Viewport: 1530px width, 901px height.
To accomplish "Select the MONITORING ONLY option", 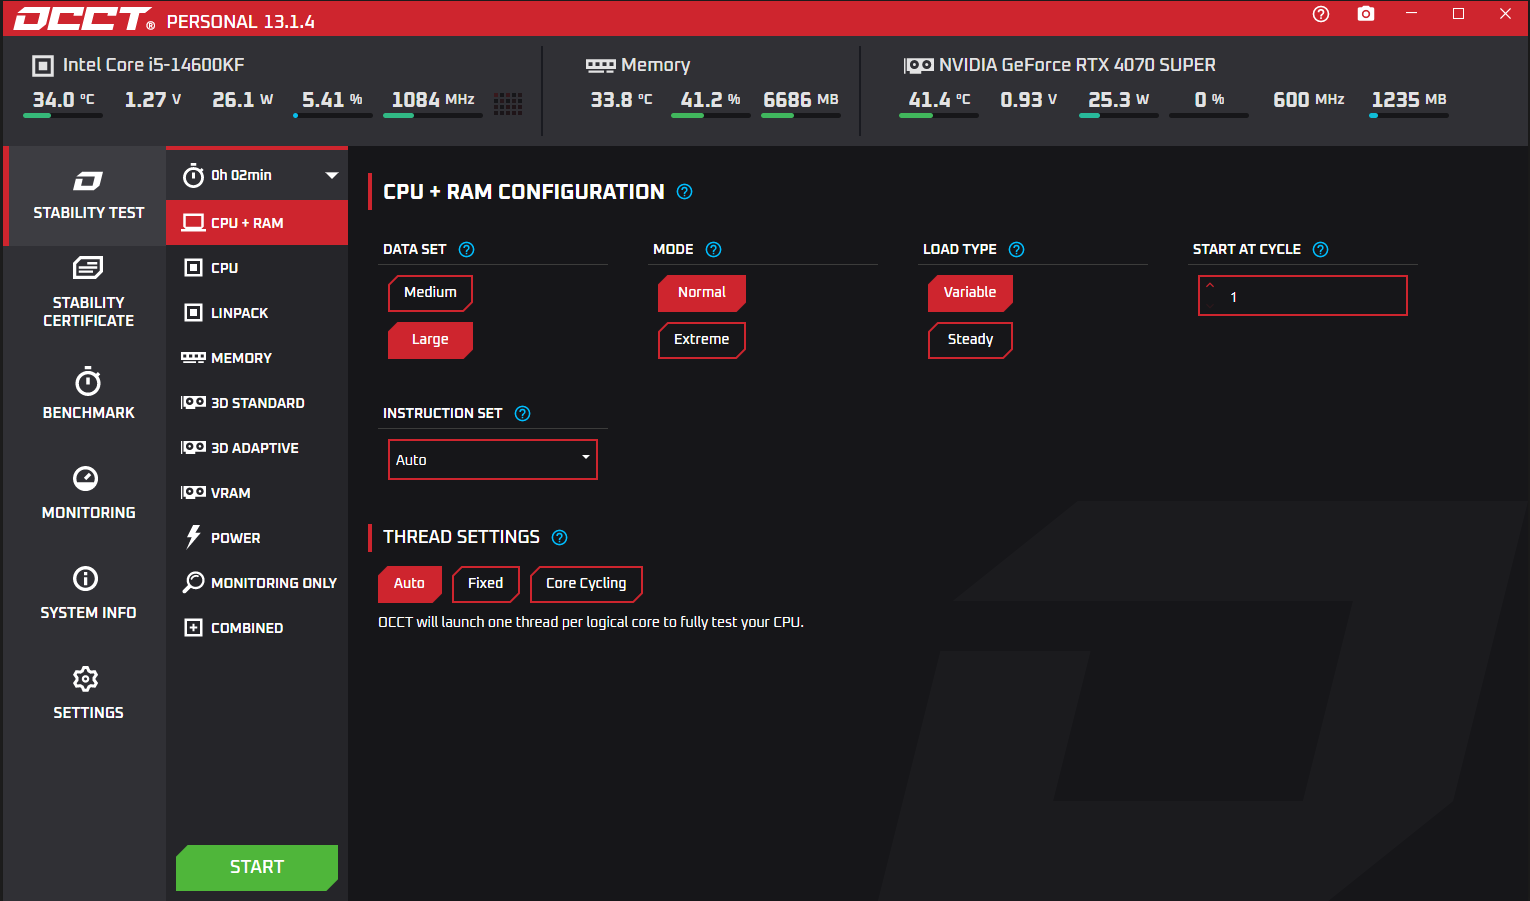I will [257, 583].
